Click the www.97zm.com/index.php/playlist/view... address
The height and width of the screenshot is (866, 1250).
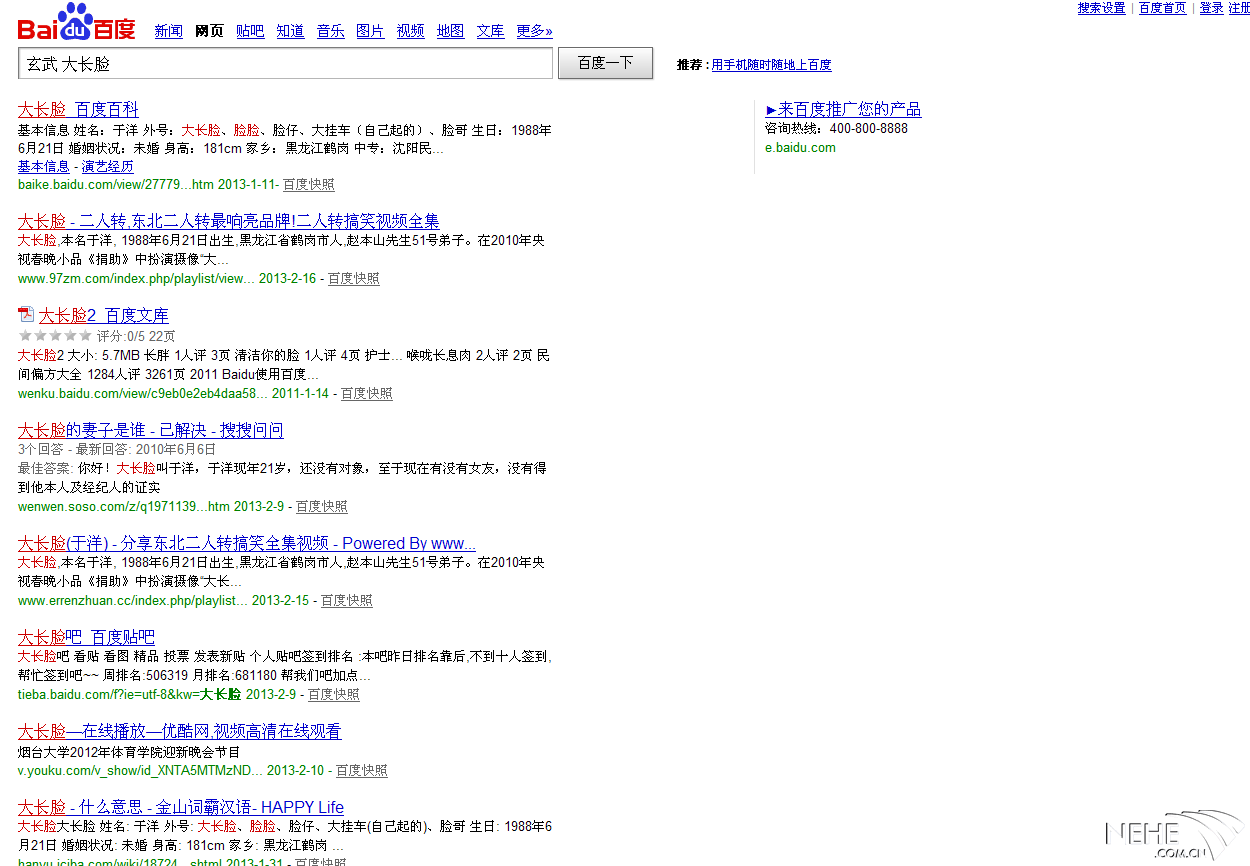pyautogui.click(x=136, y=279)
